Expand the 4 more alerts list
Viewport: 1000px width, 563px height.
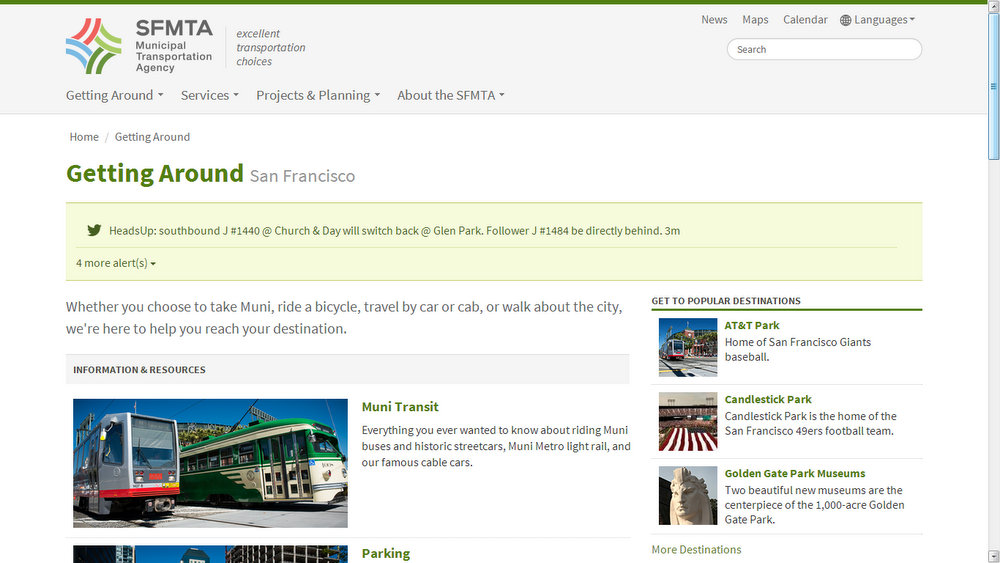116,263
